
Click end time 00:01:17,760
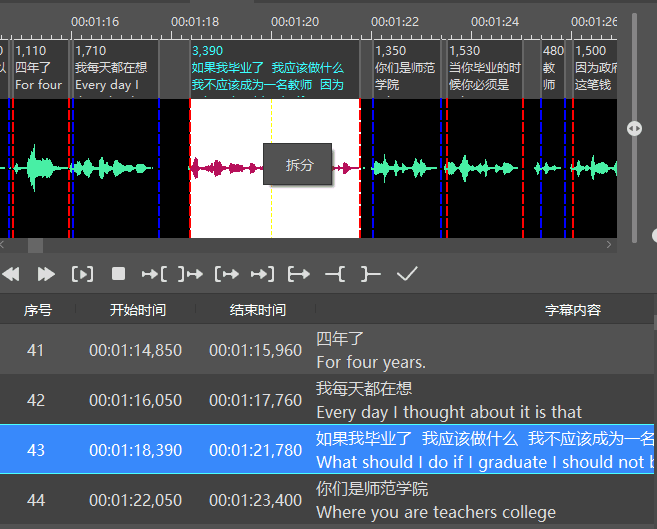pos(256,400)
